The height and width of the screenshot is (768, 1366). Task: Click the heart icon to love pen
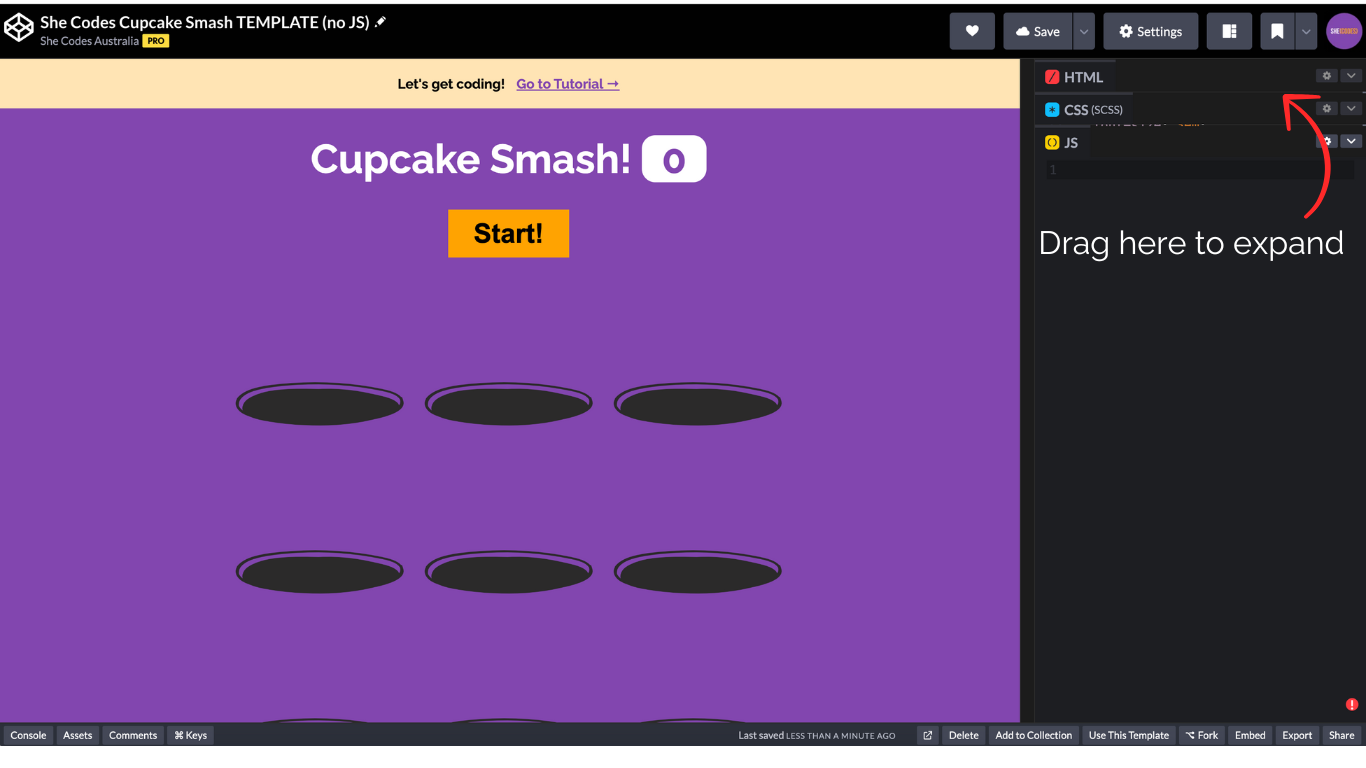[972, 32]
